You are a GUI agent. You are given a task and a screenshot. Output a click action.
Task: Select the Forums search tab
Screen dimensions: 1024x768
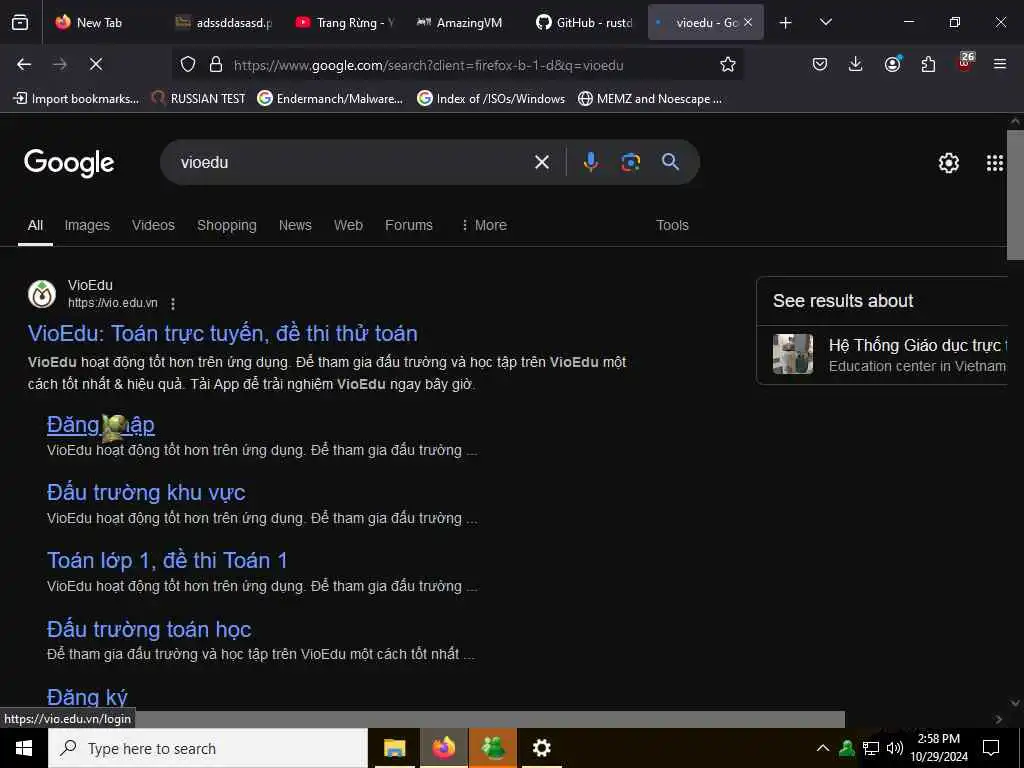[409, 225]
